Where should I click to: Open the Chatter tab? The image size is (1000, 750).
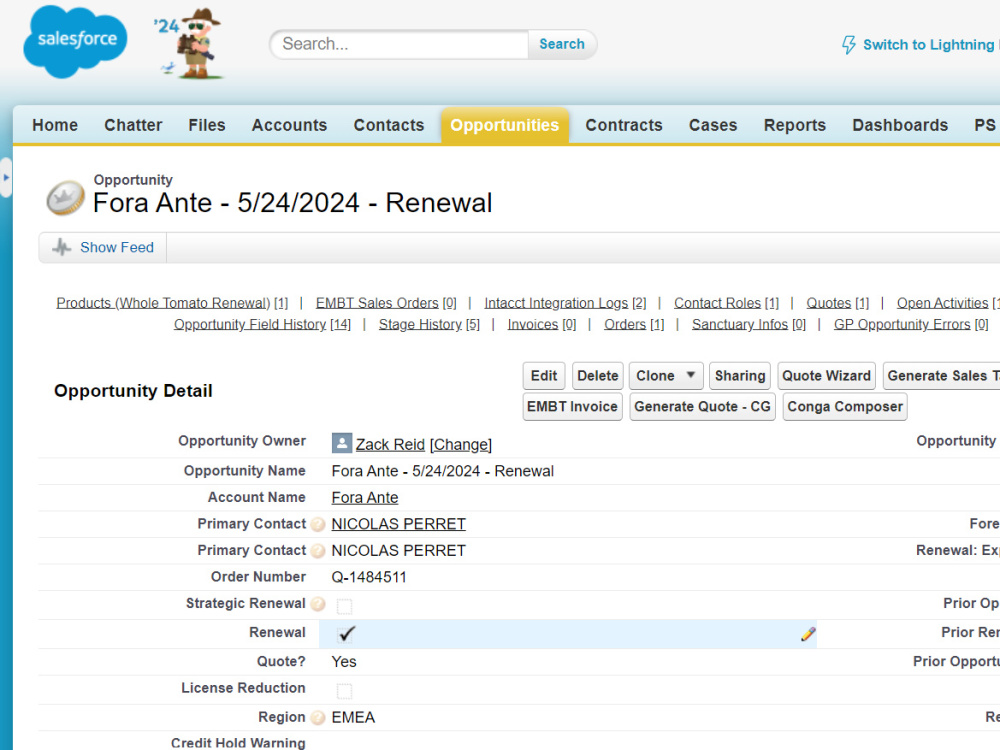click(133, 125)
